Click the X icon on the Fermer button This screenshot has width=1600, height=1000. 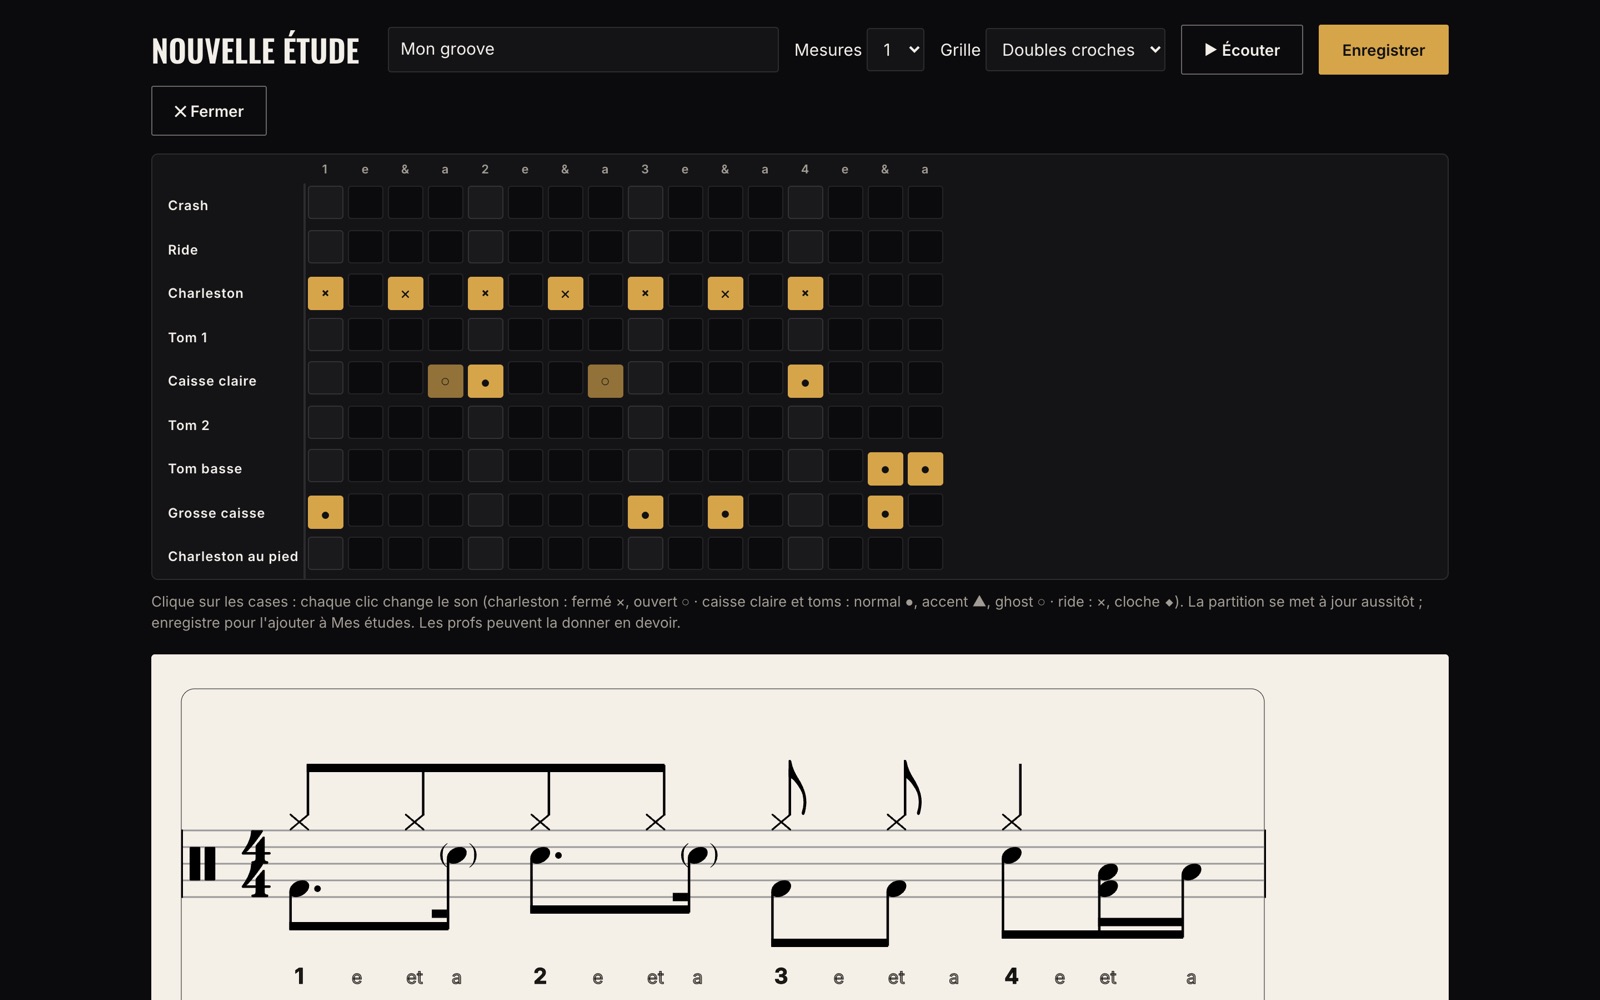click(180, 111)
